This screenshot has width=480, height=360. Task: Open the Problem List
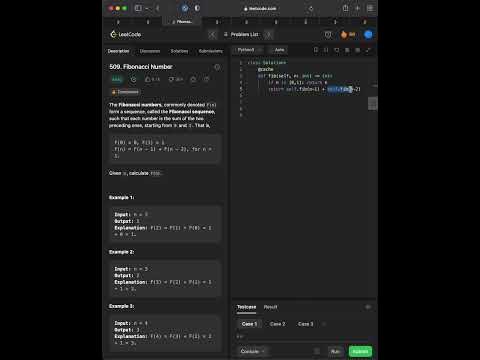(242, 34)
